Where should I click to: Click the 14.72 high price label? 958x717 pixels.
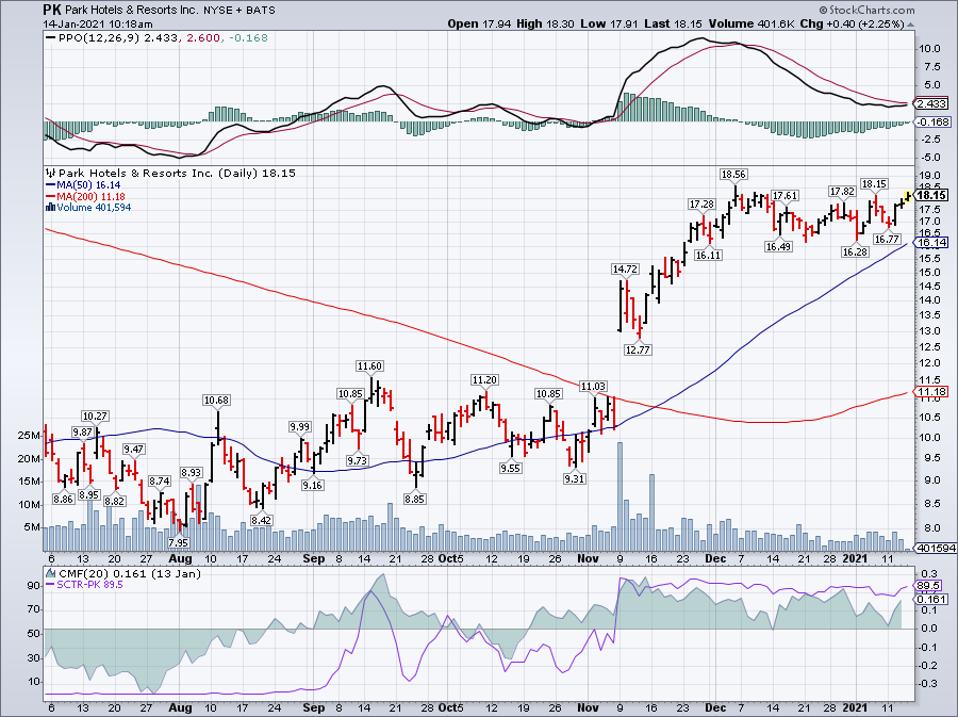(x=625, y=269)
